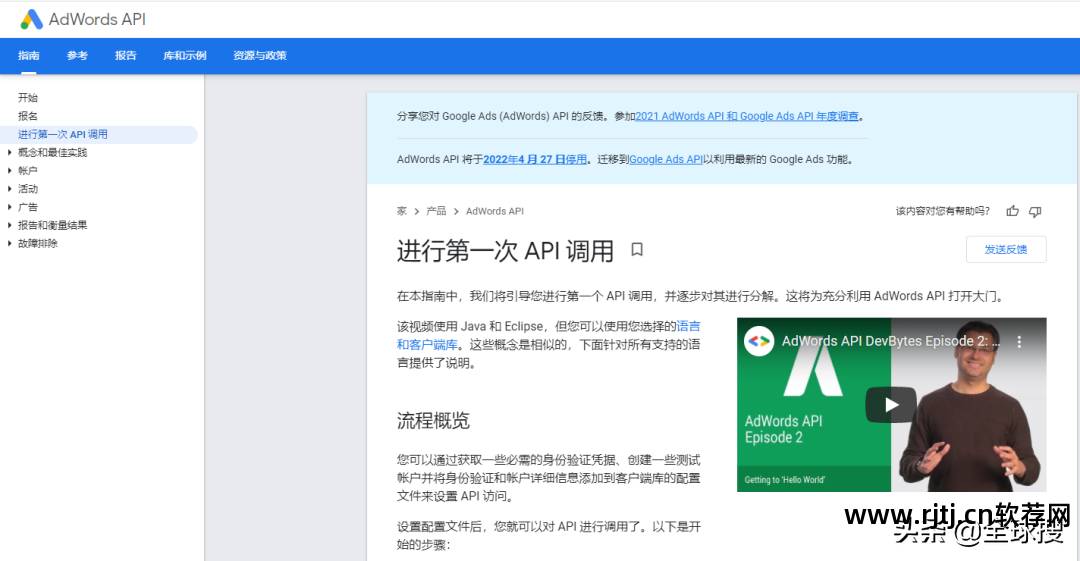Expand the 报告和衡量结果 sidebar section
Screen dimensions: 1080x561
[10, 225]
